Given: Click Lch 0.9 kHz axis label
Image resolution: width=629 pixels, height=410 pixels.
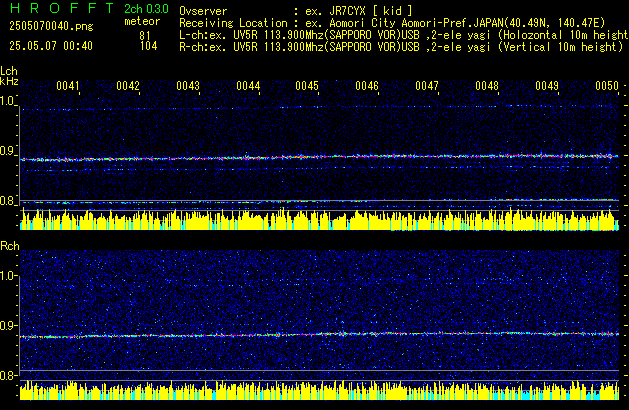Looking at the screenshot, I should point(8,151).
